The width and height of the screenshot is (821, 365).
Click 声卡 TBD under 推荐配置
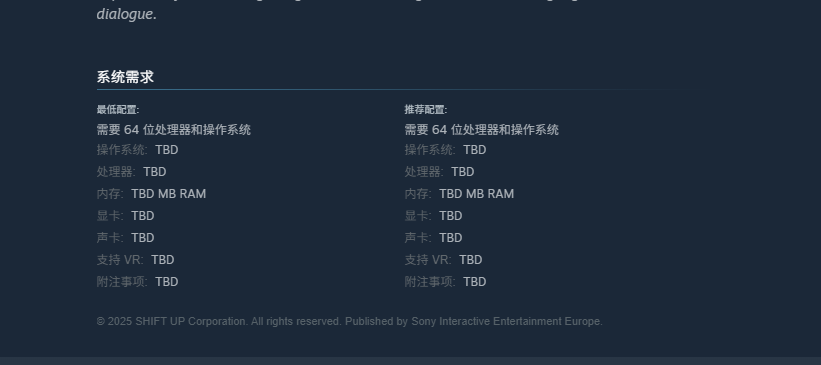434,238
